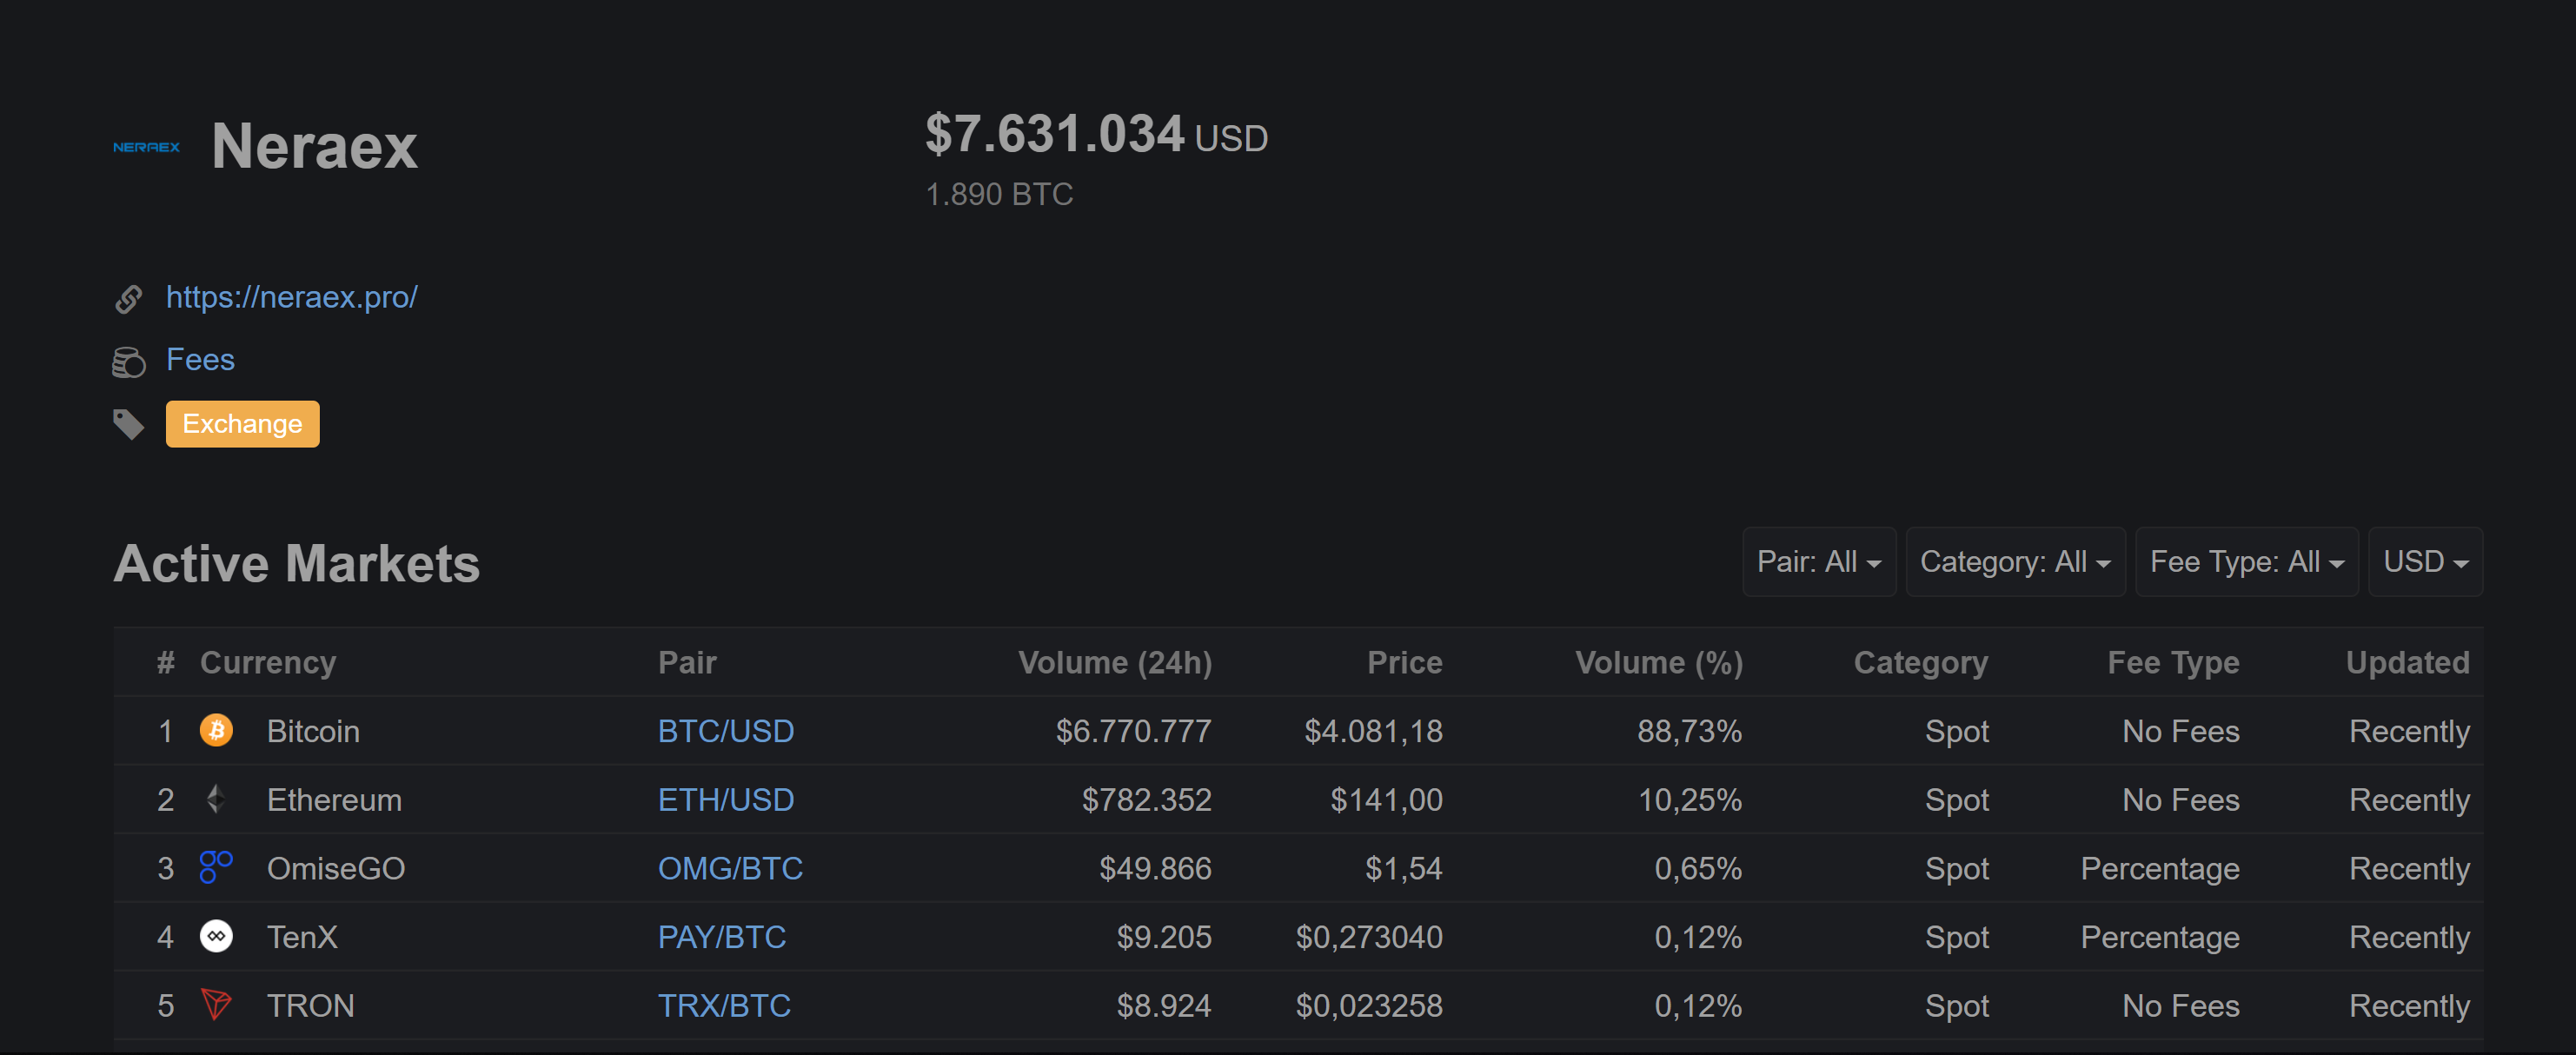2576x1055 pixels.
Task: Open the https://neraex.pro/ link
Action: coord(292,297)
